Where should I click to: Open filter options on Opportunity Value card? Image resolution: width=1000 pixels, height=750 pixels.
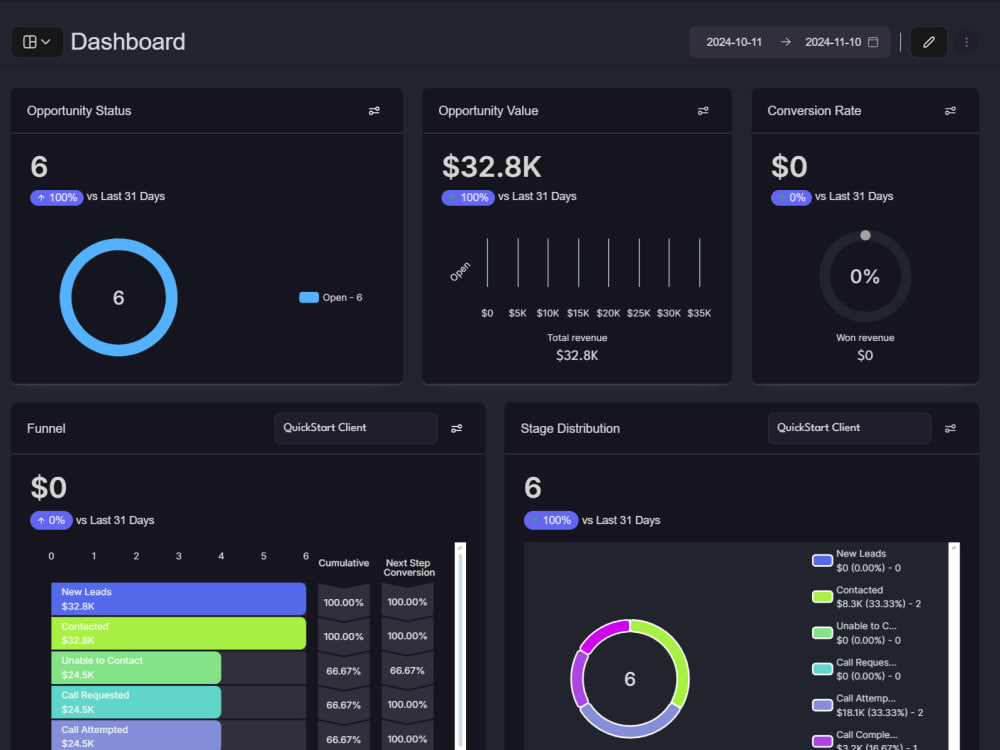[x=702, y=110]
